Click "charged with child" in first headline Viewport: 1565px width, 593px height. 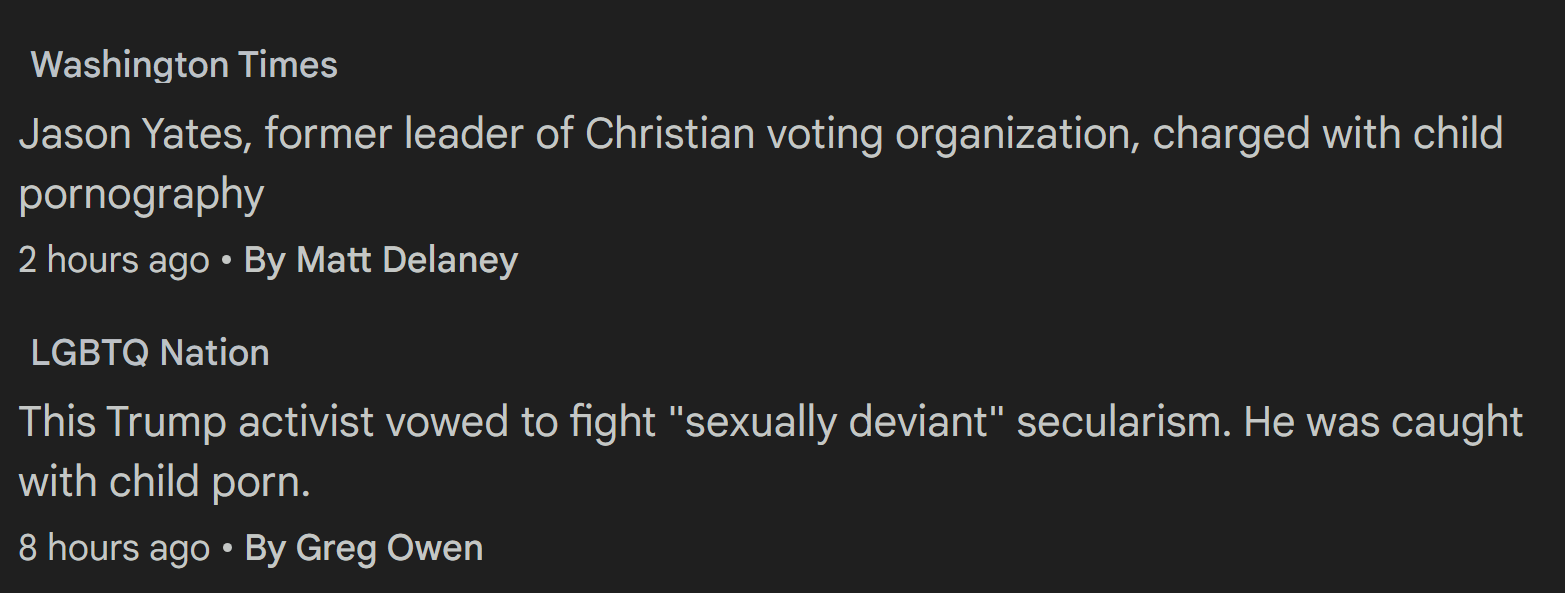[x=1328, y=134]
